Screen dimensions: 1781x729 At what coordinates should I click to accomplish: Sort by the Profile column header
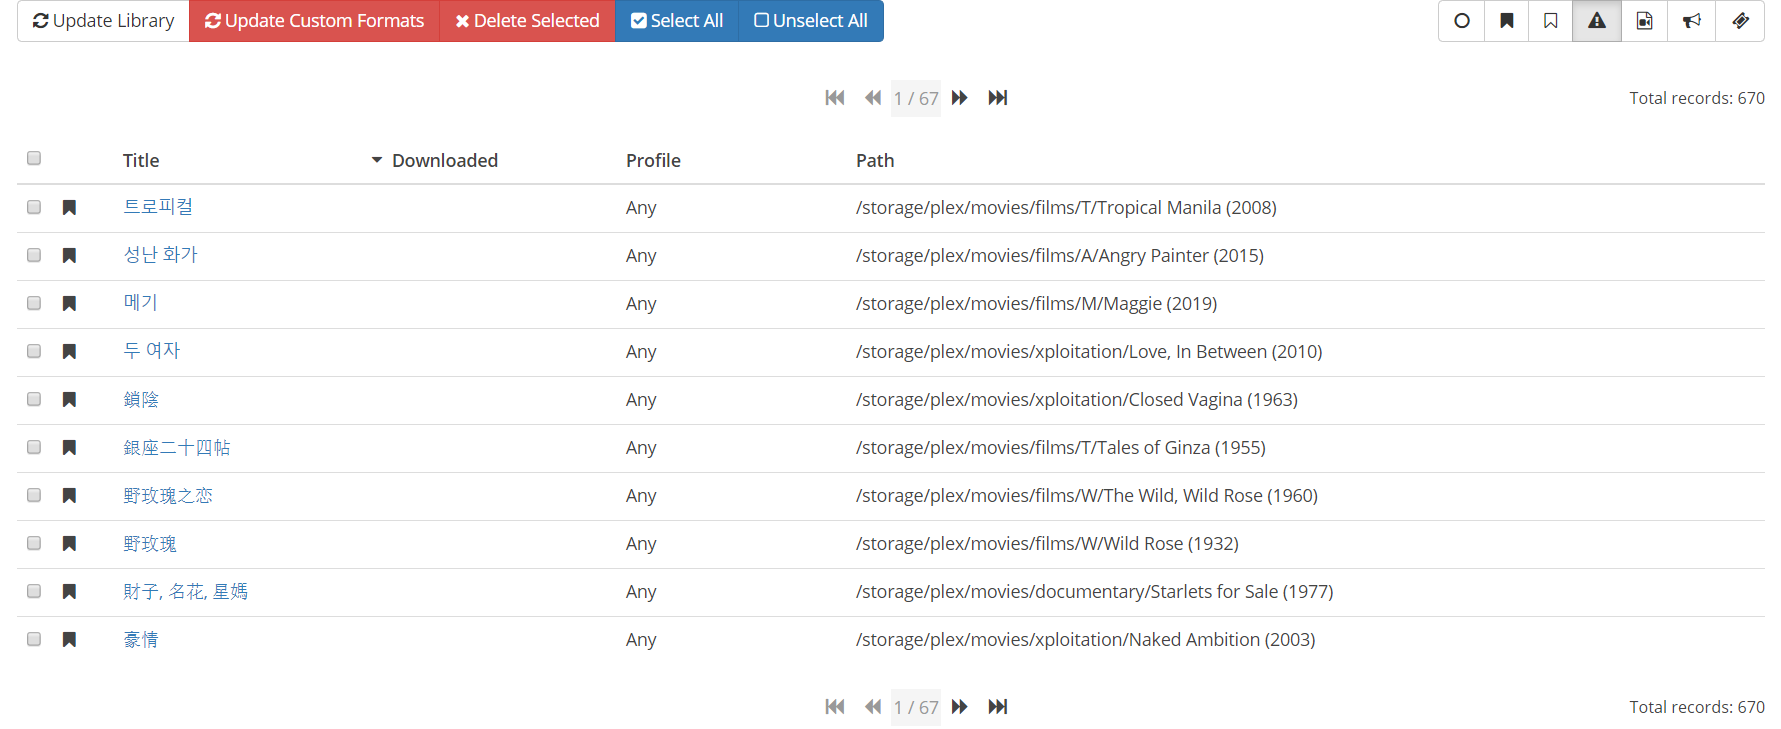[653, 161]
